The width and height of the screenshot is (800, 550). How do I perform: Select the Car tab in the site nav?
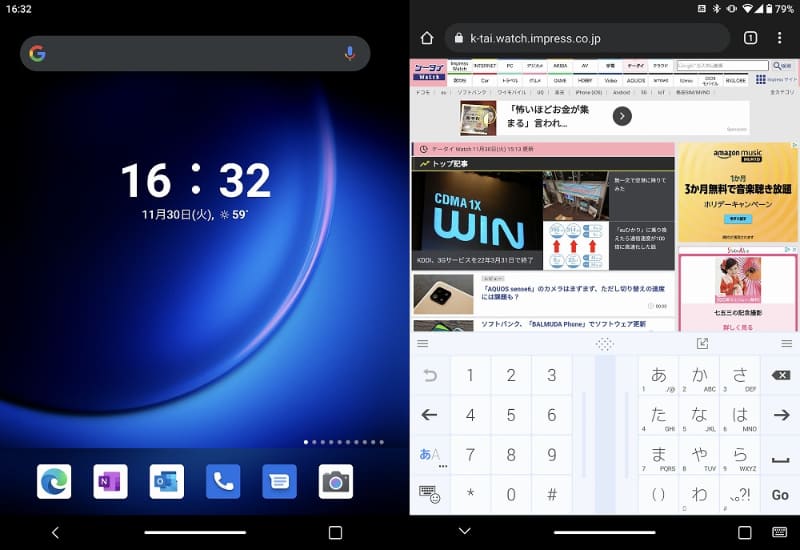pyautogui.click(x=485, y=81)
